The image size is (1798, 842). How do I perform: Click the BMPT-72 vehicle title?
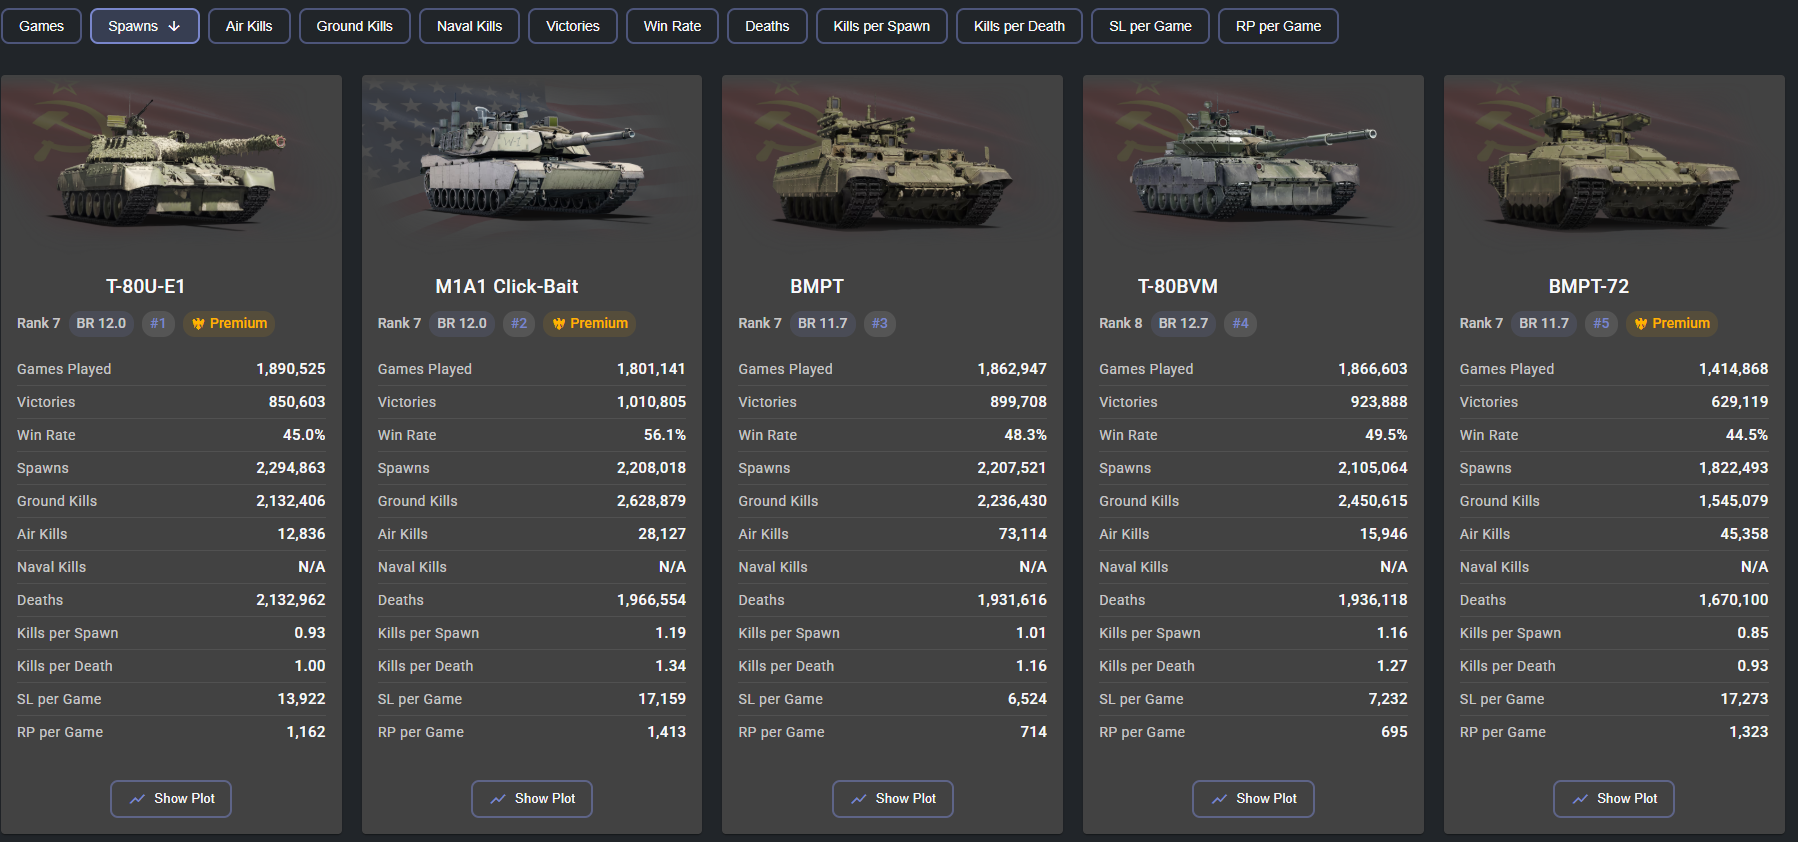click(x=1589, y=287)
